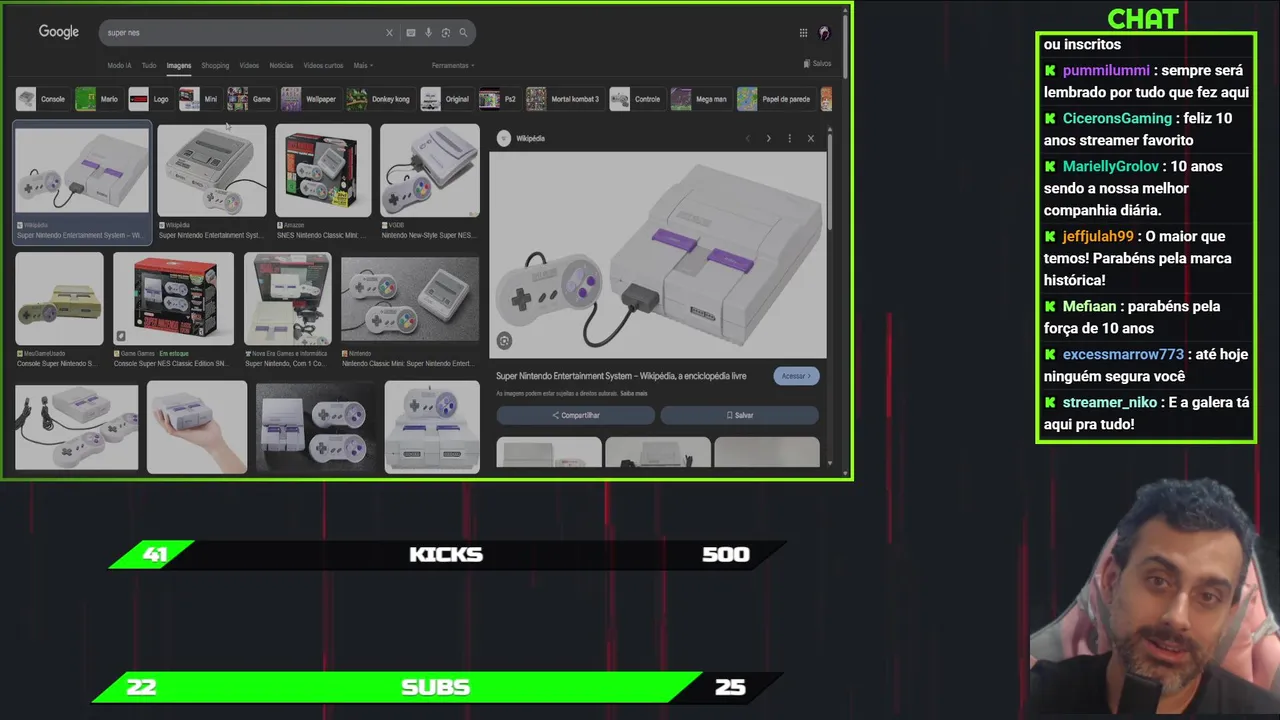Screen dimensions: 1280x720
Task: Open the Salvos saved items link
Action: click(817, 63)
